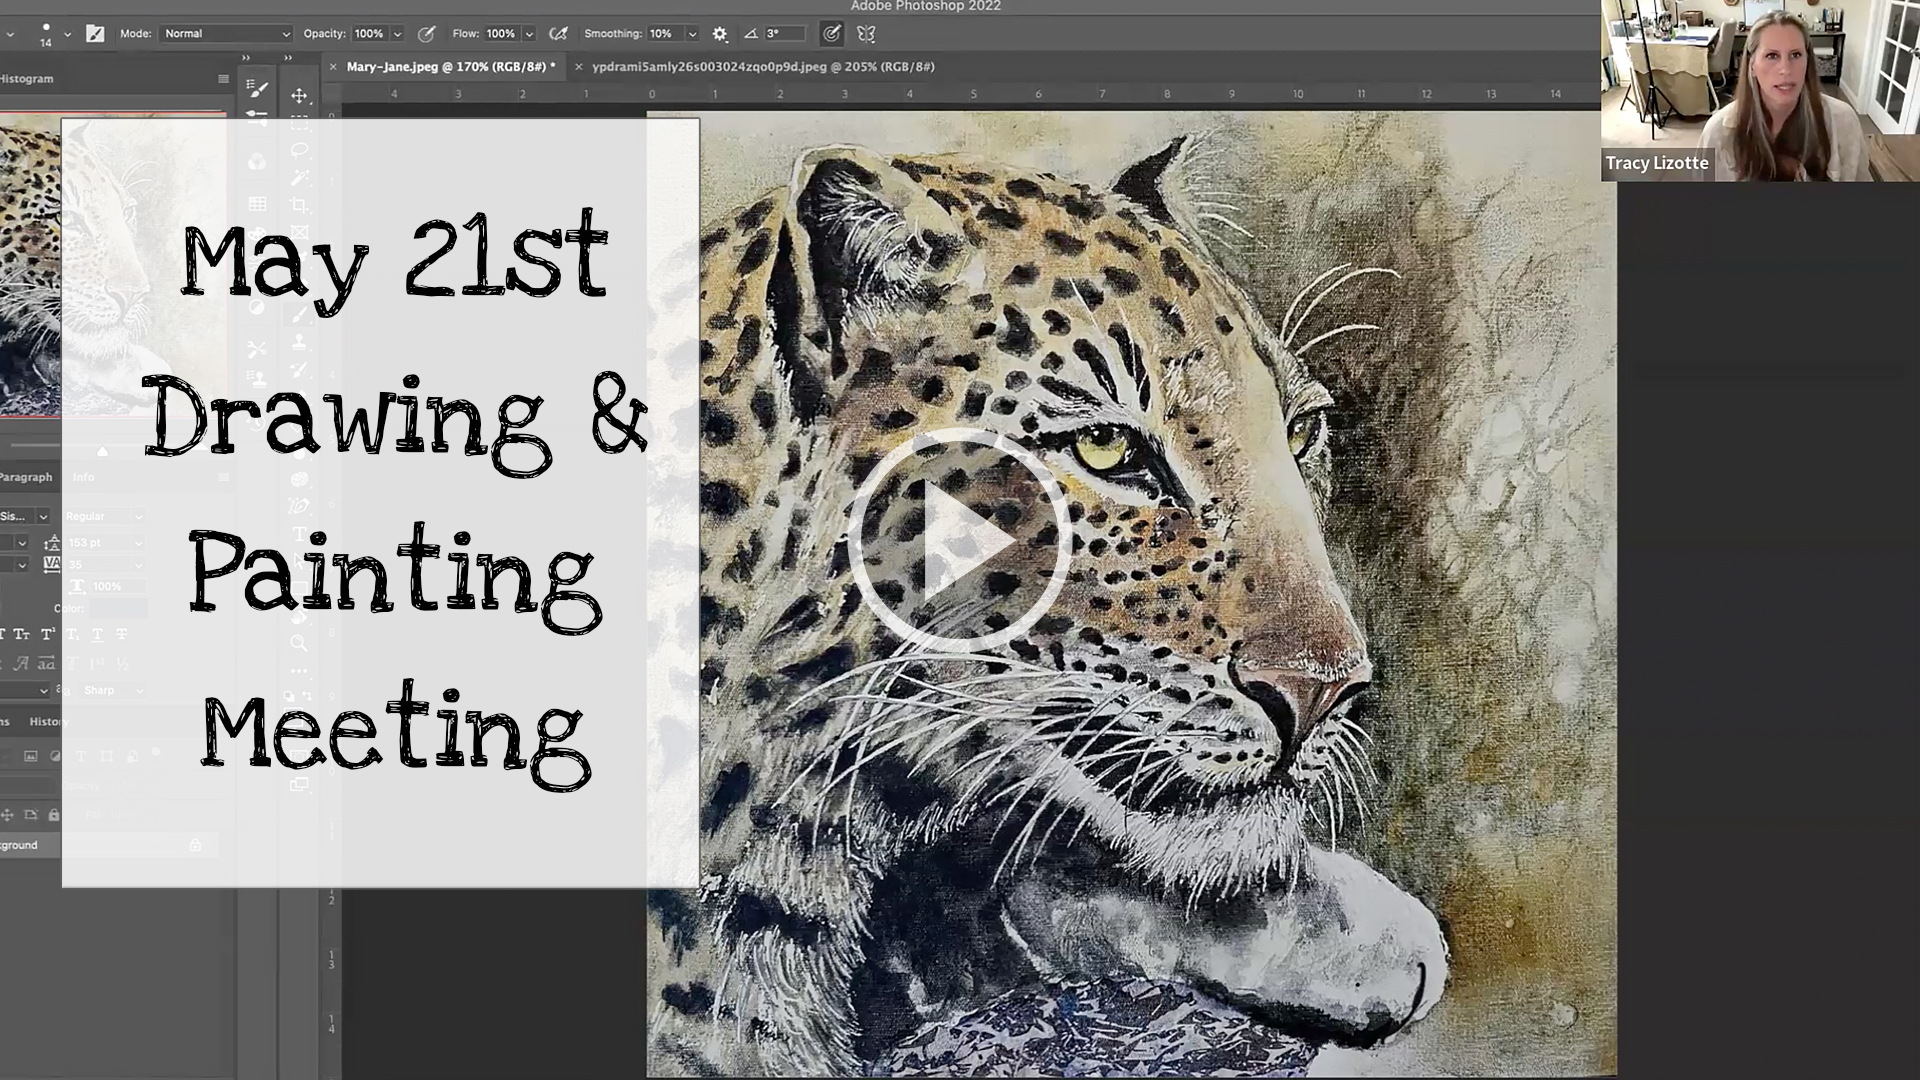Open the Edit Toolbar ellipsis
1920x1080 pixels.
coord(298,671)
